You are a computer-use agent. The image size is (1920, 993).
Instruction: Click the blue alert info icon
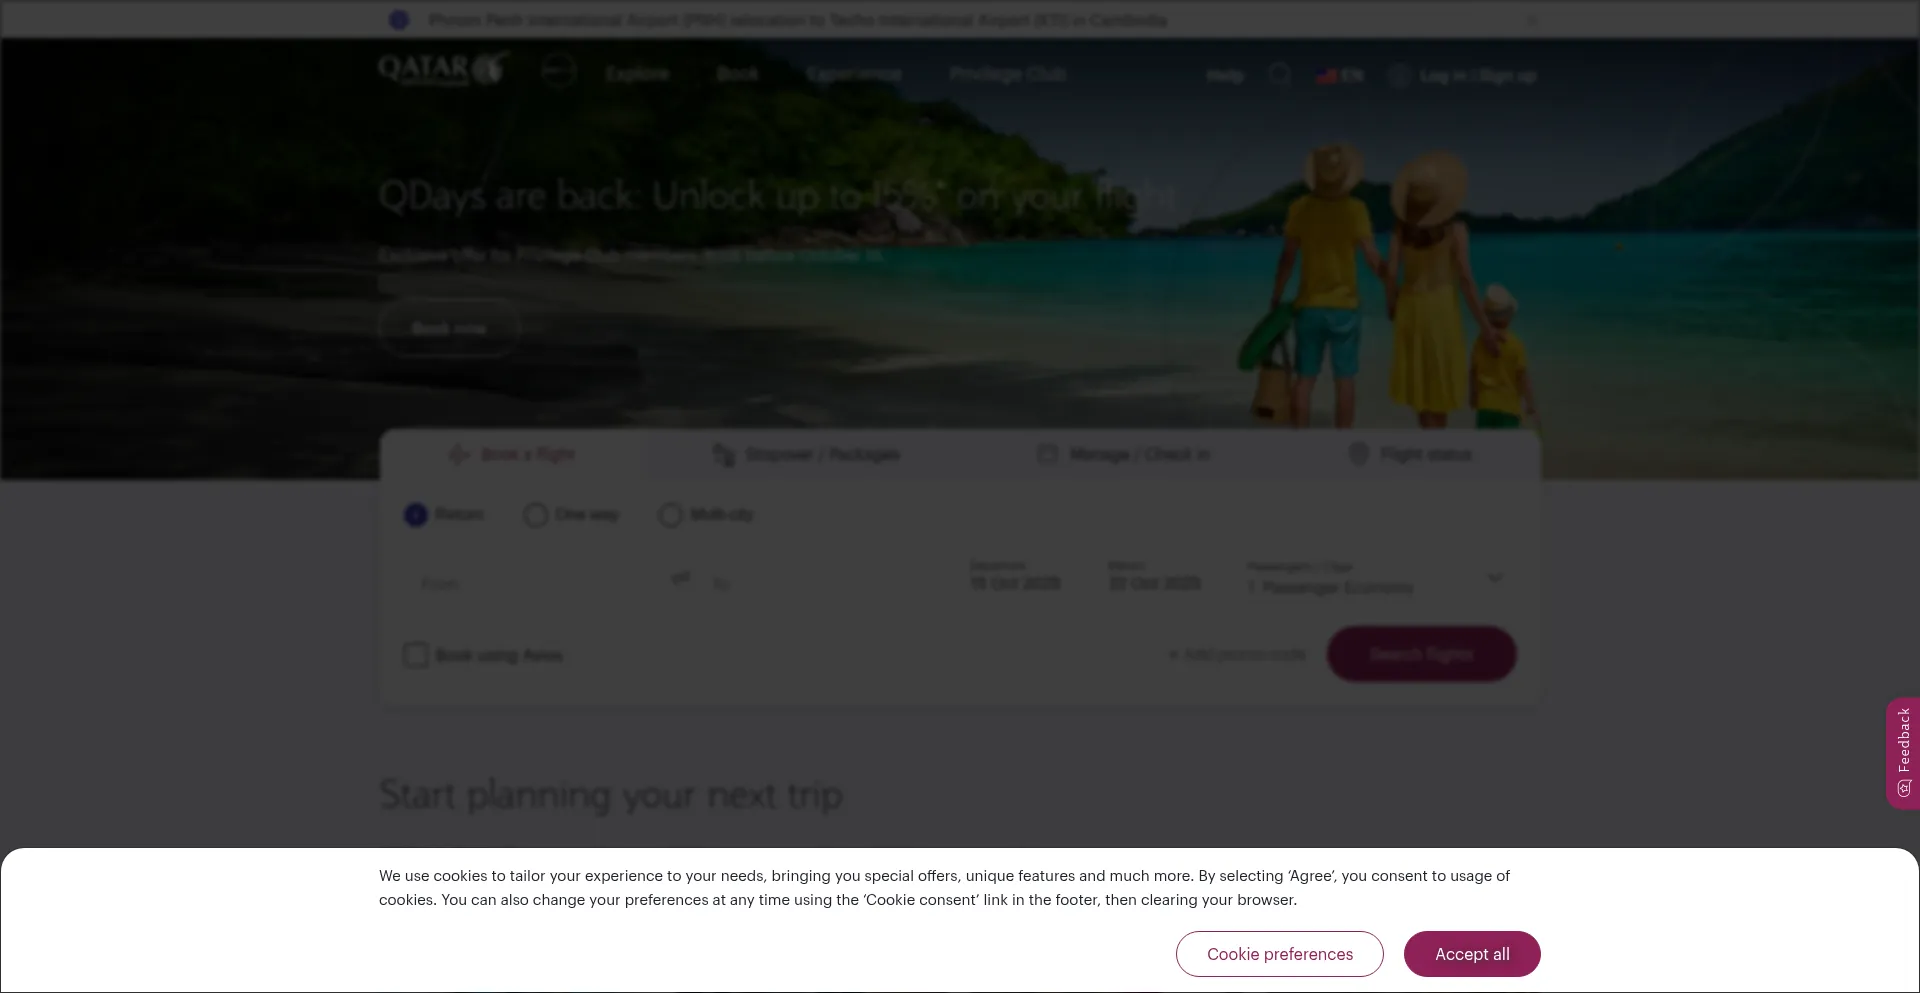399,20
